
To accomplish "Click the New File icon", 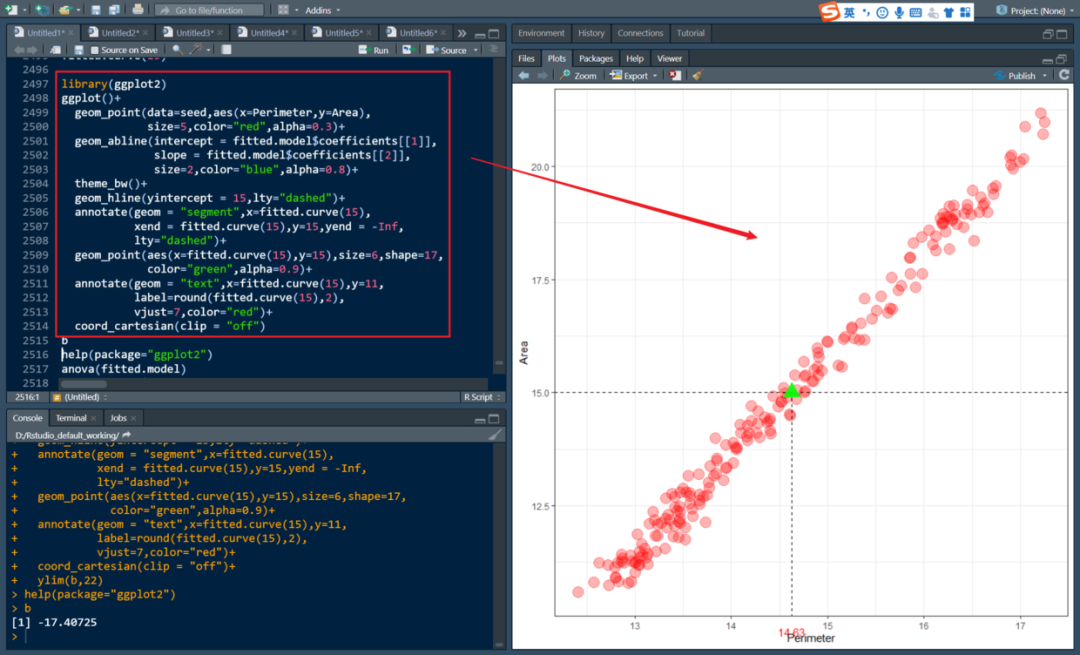I will tap(11, 10).
